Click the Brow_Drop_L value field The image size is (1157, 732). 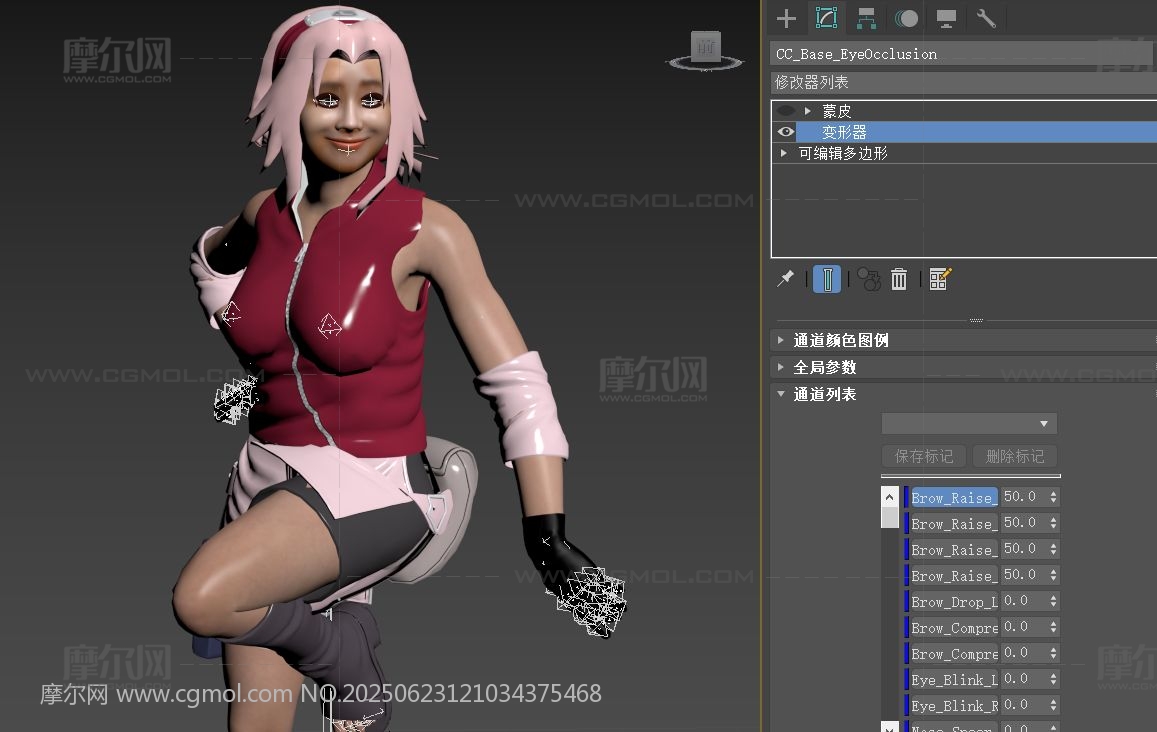tap(1024, 601)
